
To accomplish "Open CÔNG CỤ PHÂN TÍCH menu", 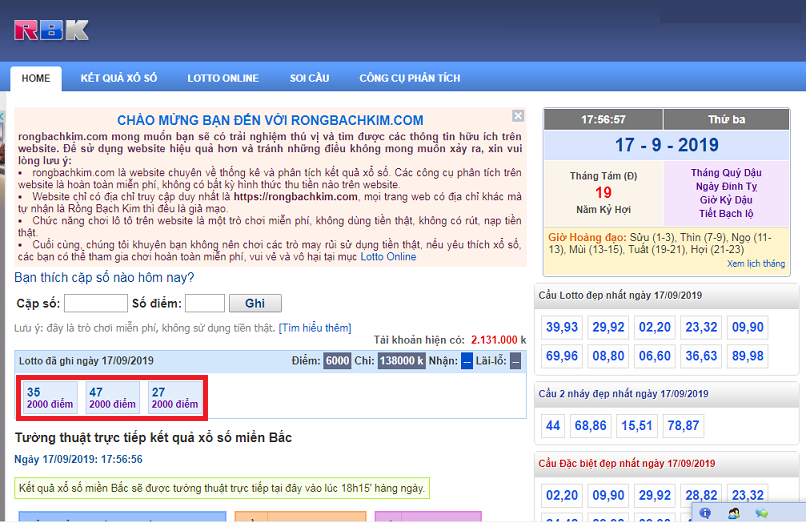I will [x=410, y=78].
